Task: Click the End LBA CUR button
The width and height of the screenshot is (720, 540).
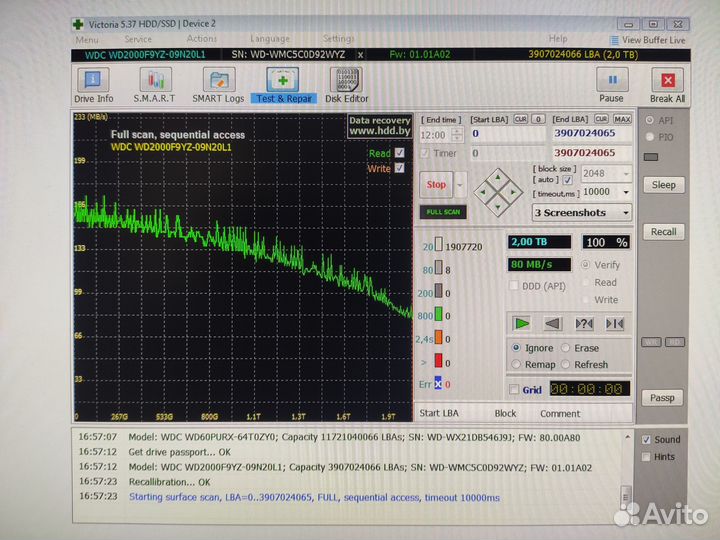Action: [601, 119]
